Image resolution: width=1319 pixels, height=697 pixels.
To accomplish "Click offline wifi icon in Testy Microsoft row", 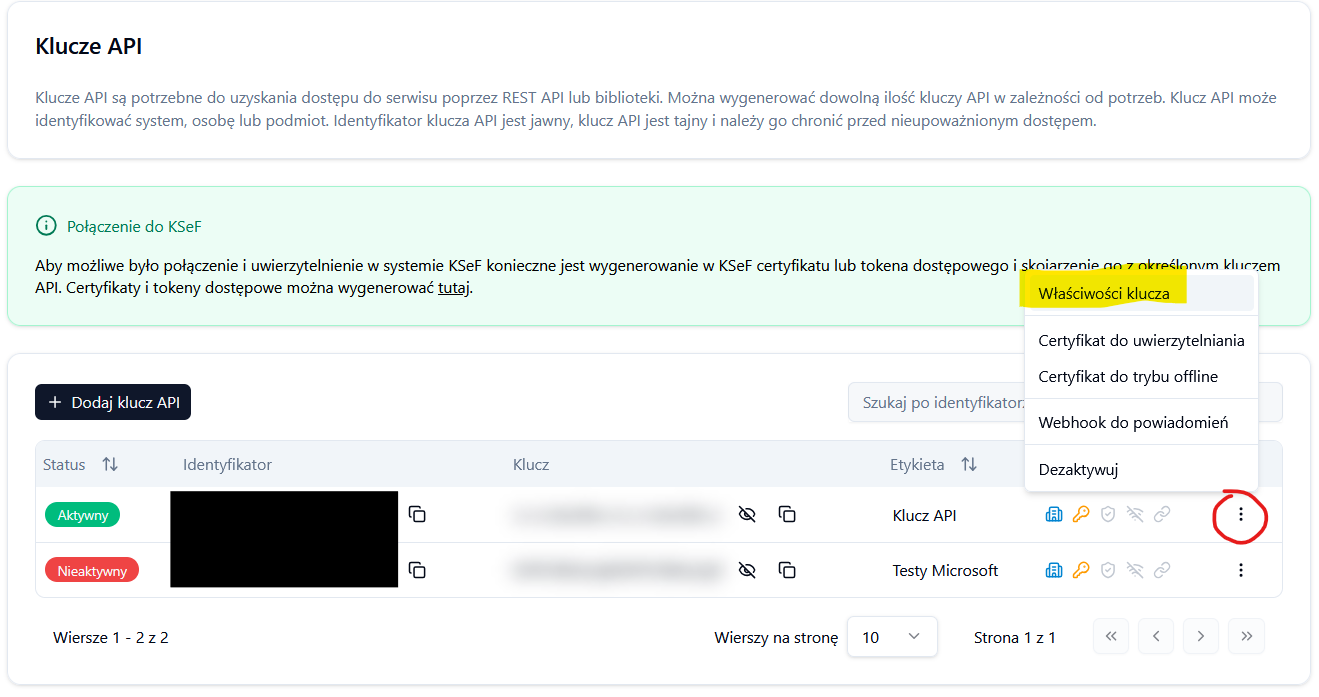I will coord(1134,570).
